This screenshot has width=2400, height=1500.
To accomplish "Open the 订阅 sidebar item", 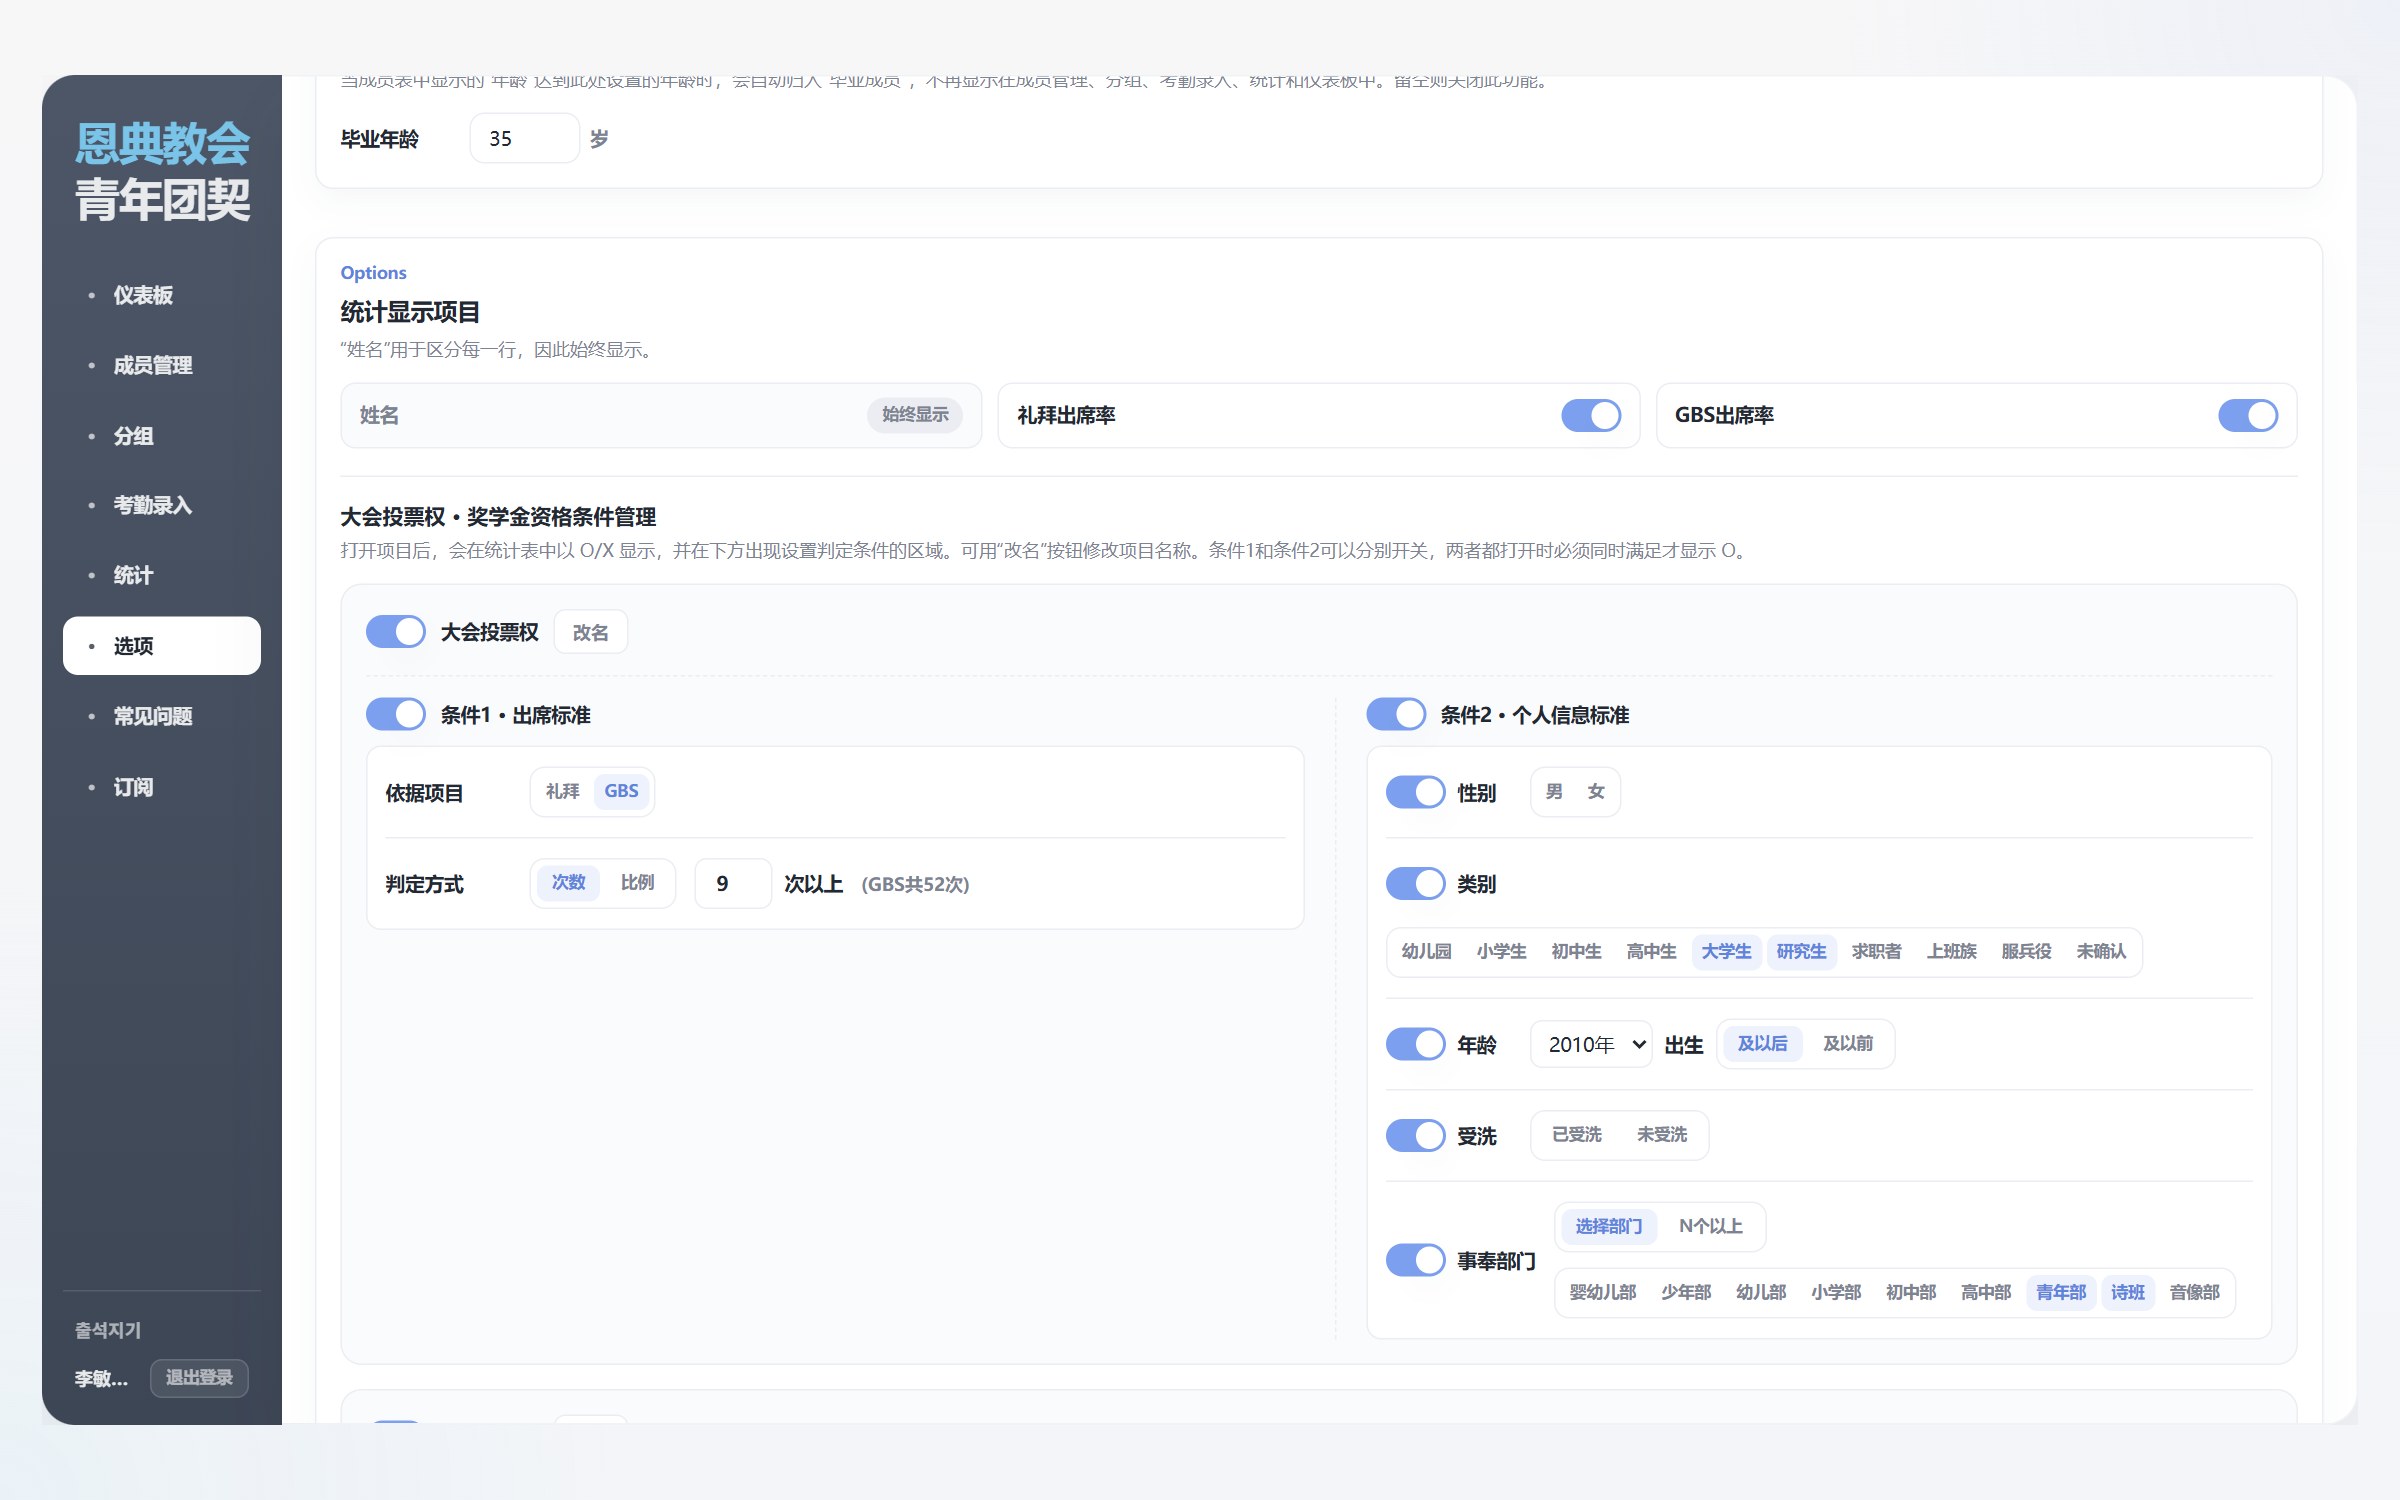I will click(x=161, y=787).
